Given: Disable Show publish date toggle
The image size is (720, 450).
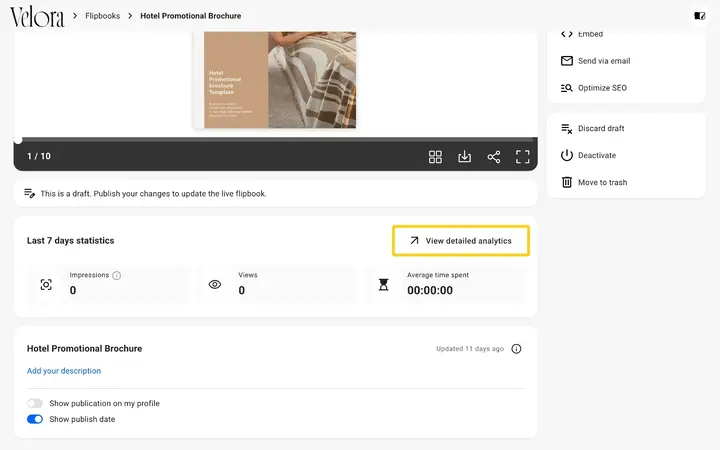Looking at the screenshot, I should click(34, 419).
